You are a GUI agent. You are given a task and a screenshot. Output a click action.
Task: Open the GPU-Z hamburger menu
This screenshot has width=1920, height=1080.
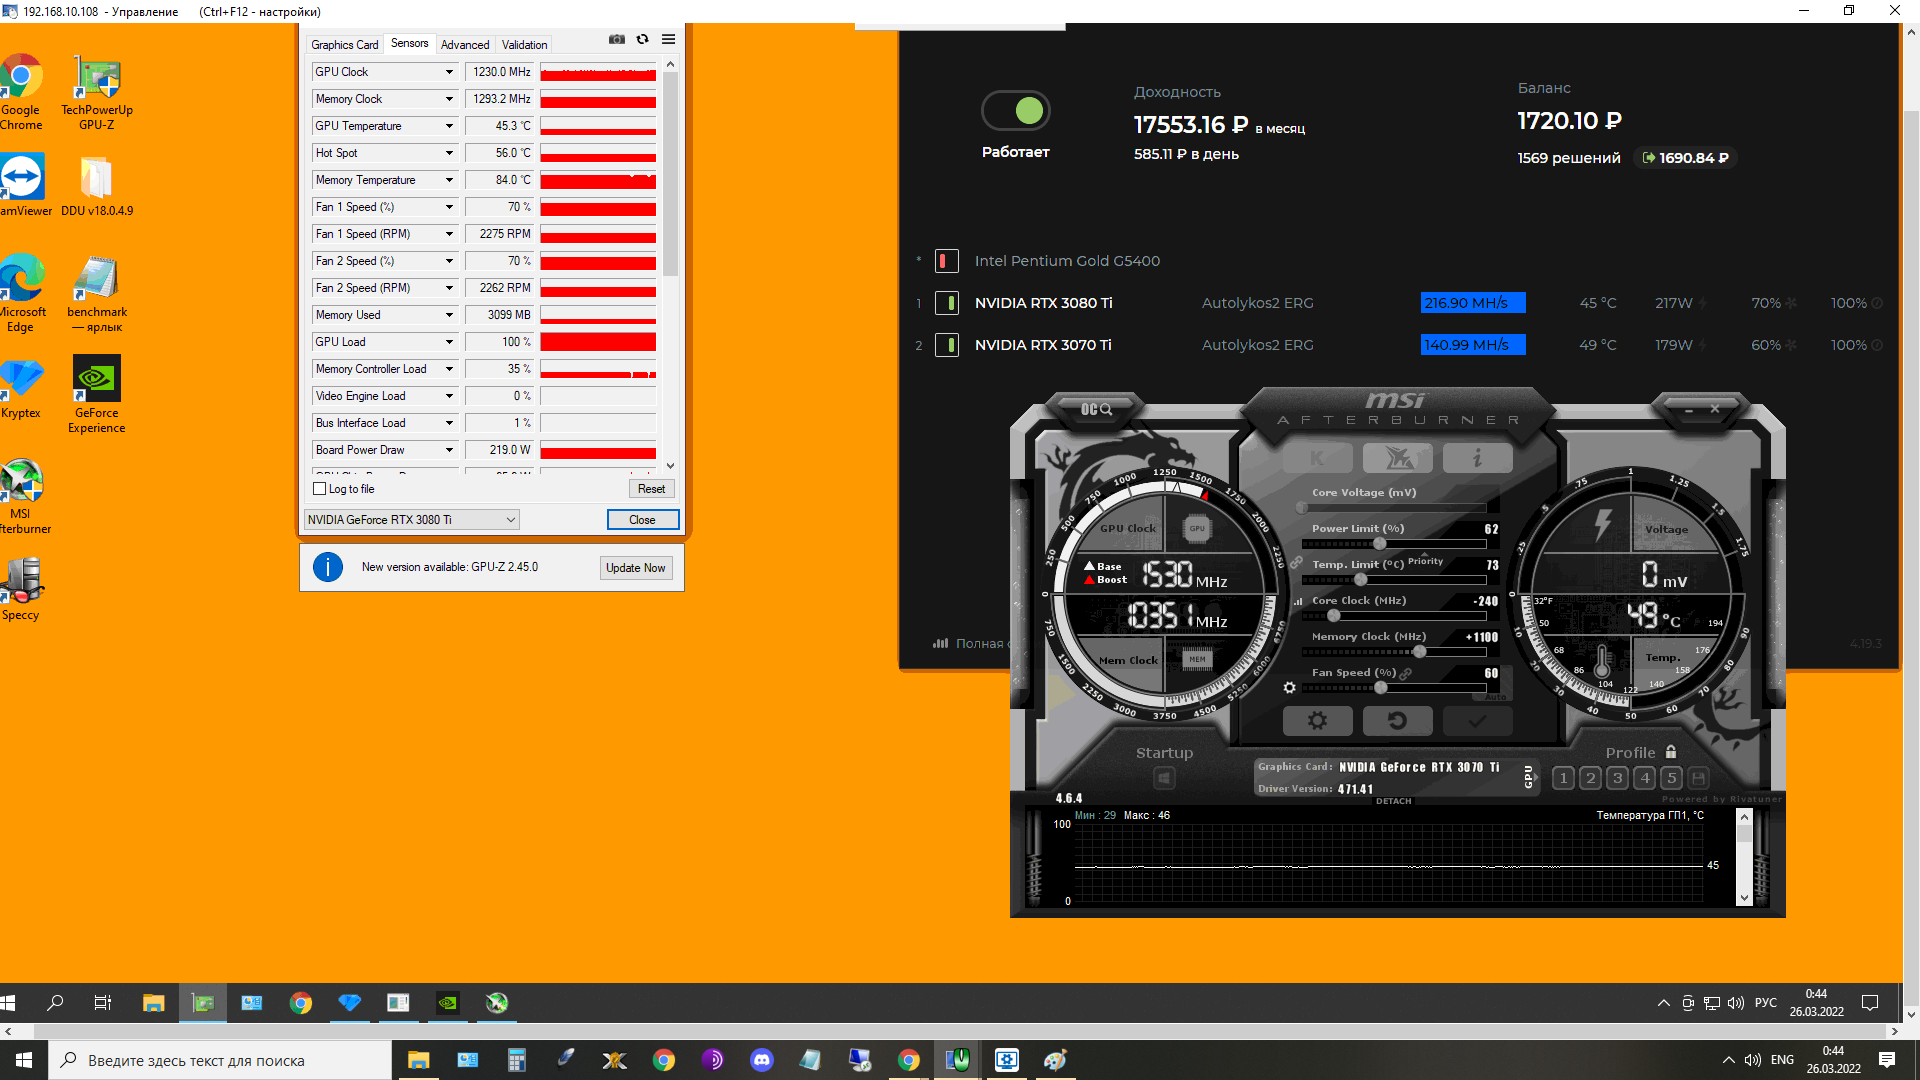point(668,40)
